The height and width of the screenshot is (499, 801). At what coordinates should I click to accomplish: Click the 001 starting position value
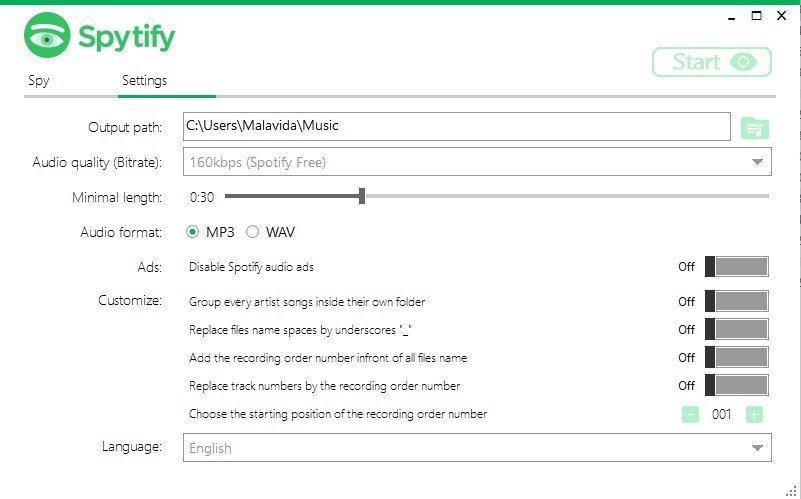click(x=721, y=414)
